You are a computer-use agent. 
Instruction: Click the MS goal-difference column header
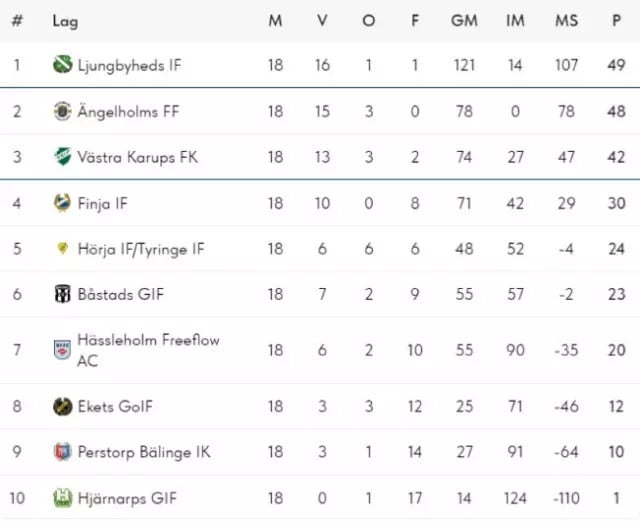coord(567,21)
